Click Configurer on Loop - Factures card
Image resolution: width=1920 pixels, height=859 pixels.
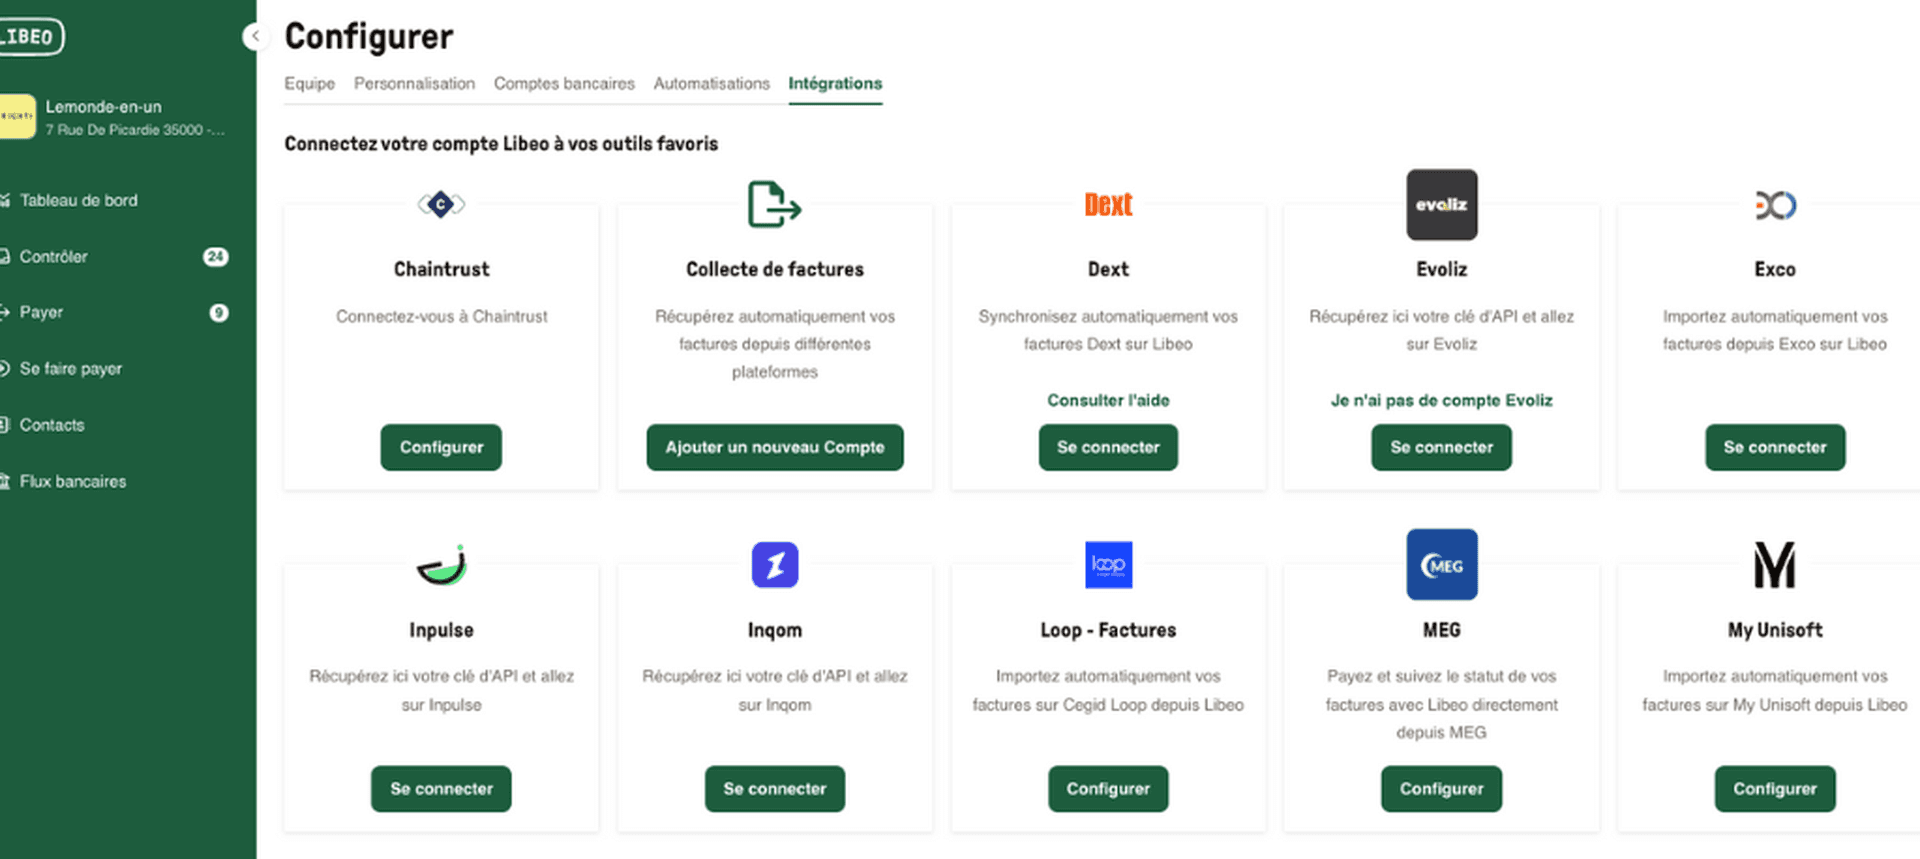[x=1108, y=789]
